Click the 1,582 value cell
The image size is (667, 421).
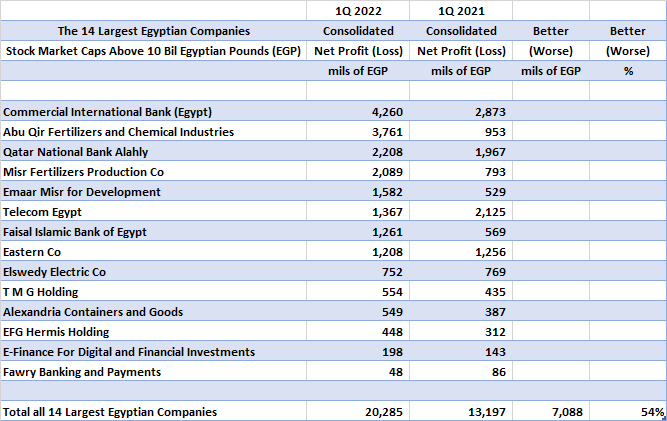click(x=358, y=191)
